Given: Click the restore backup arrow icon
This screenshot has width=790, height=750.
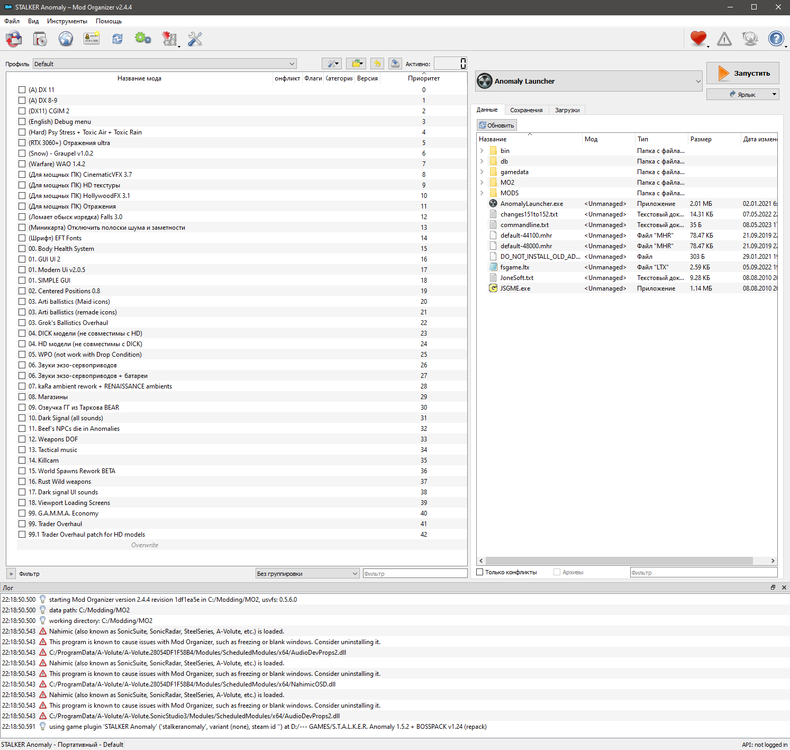Looking at the screenshot, I should click(377, 63).
